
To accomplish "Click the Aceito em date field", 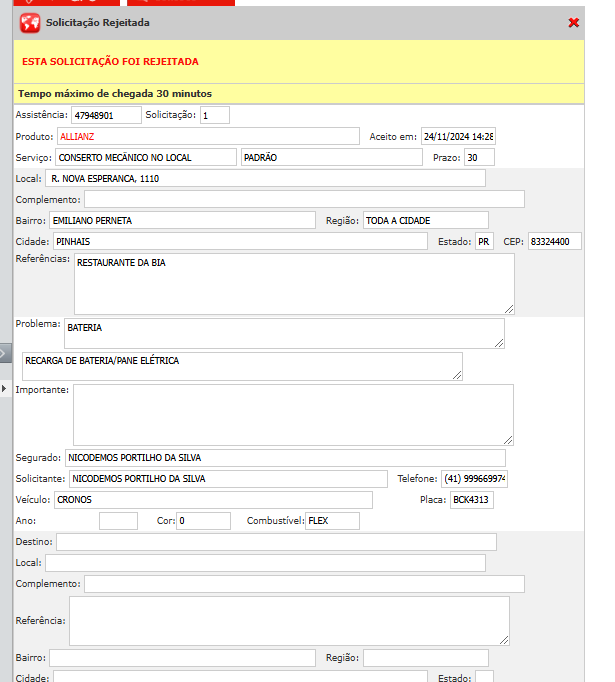I will pyautogui.click(x=458, y=136).
